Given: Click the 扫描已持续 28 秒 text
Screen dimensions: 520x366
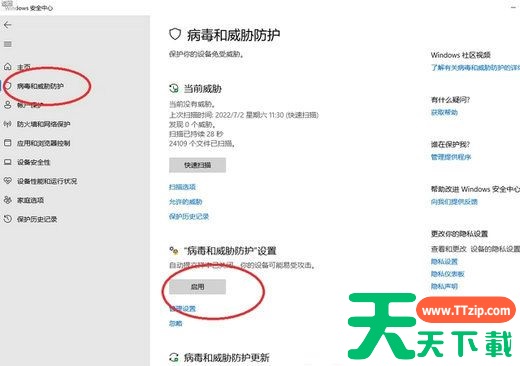Looking at the screenshot, I should coord(196,134).
